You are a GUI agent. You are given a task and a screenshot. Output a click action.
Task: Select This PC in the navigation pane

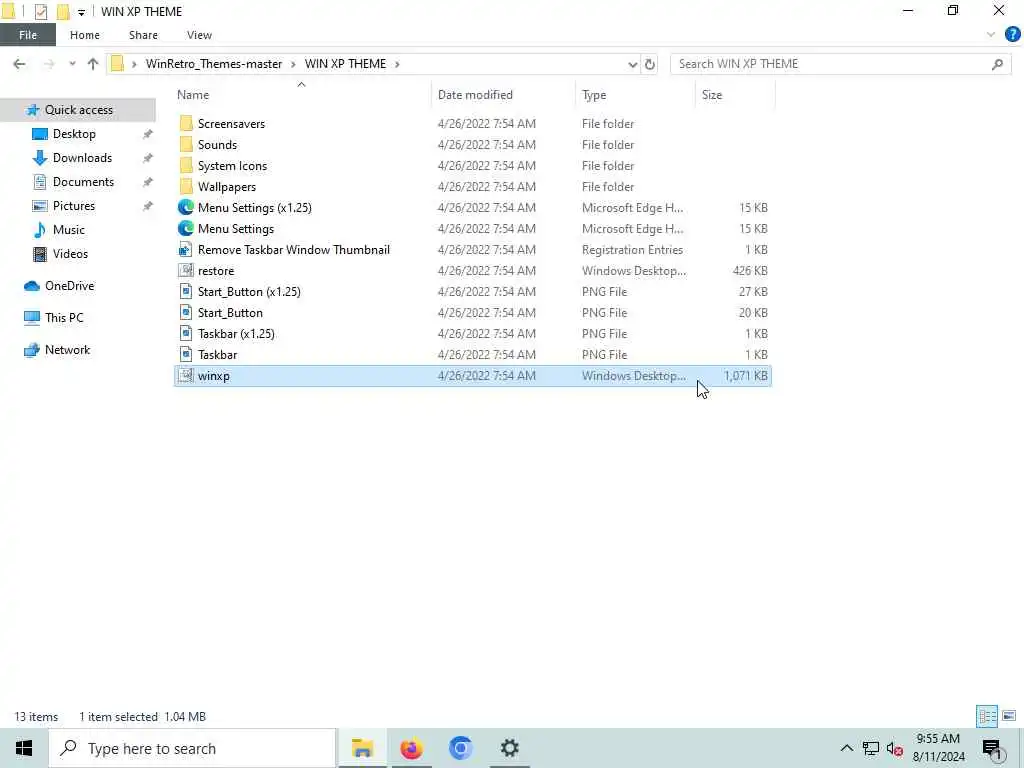(x=64, y=318)
